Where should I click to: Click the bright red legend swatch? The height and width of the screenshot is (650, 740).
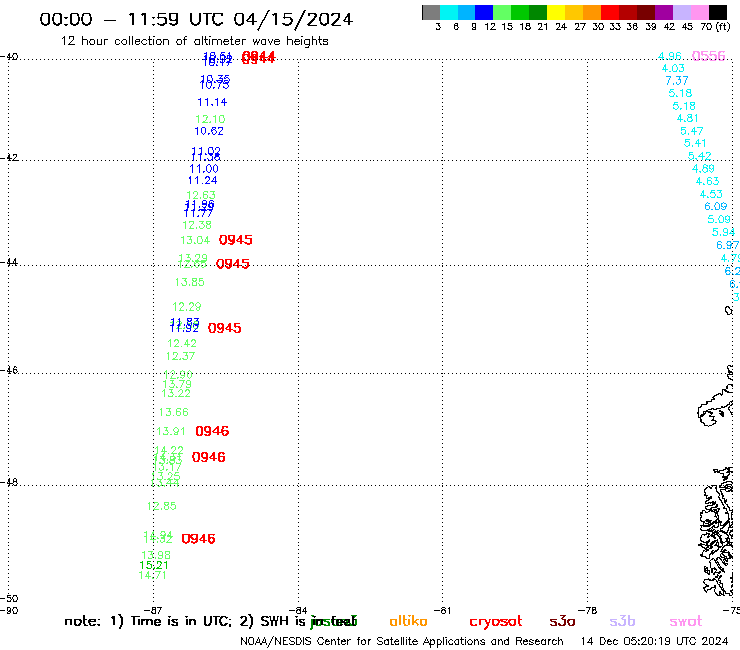click(x=609, y=12)
